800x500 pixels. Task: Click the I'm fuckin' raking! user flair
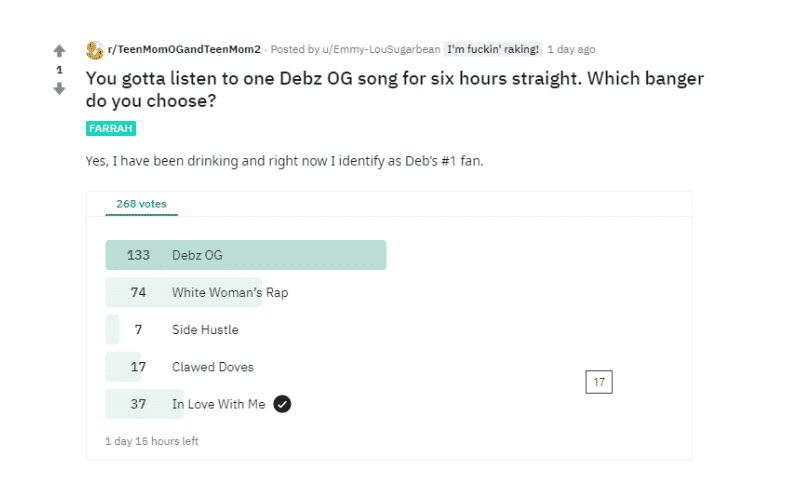(x=493, y=49)
